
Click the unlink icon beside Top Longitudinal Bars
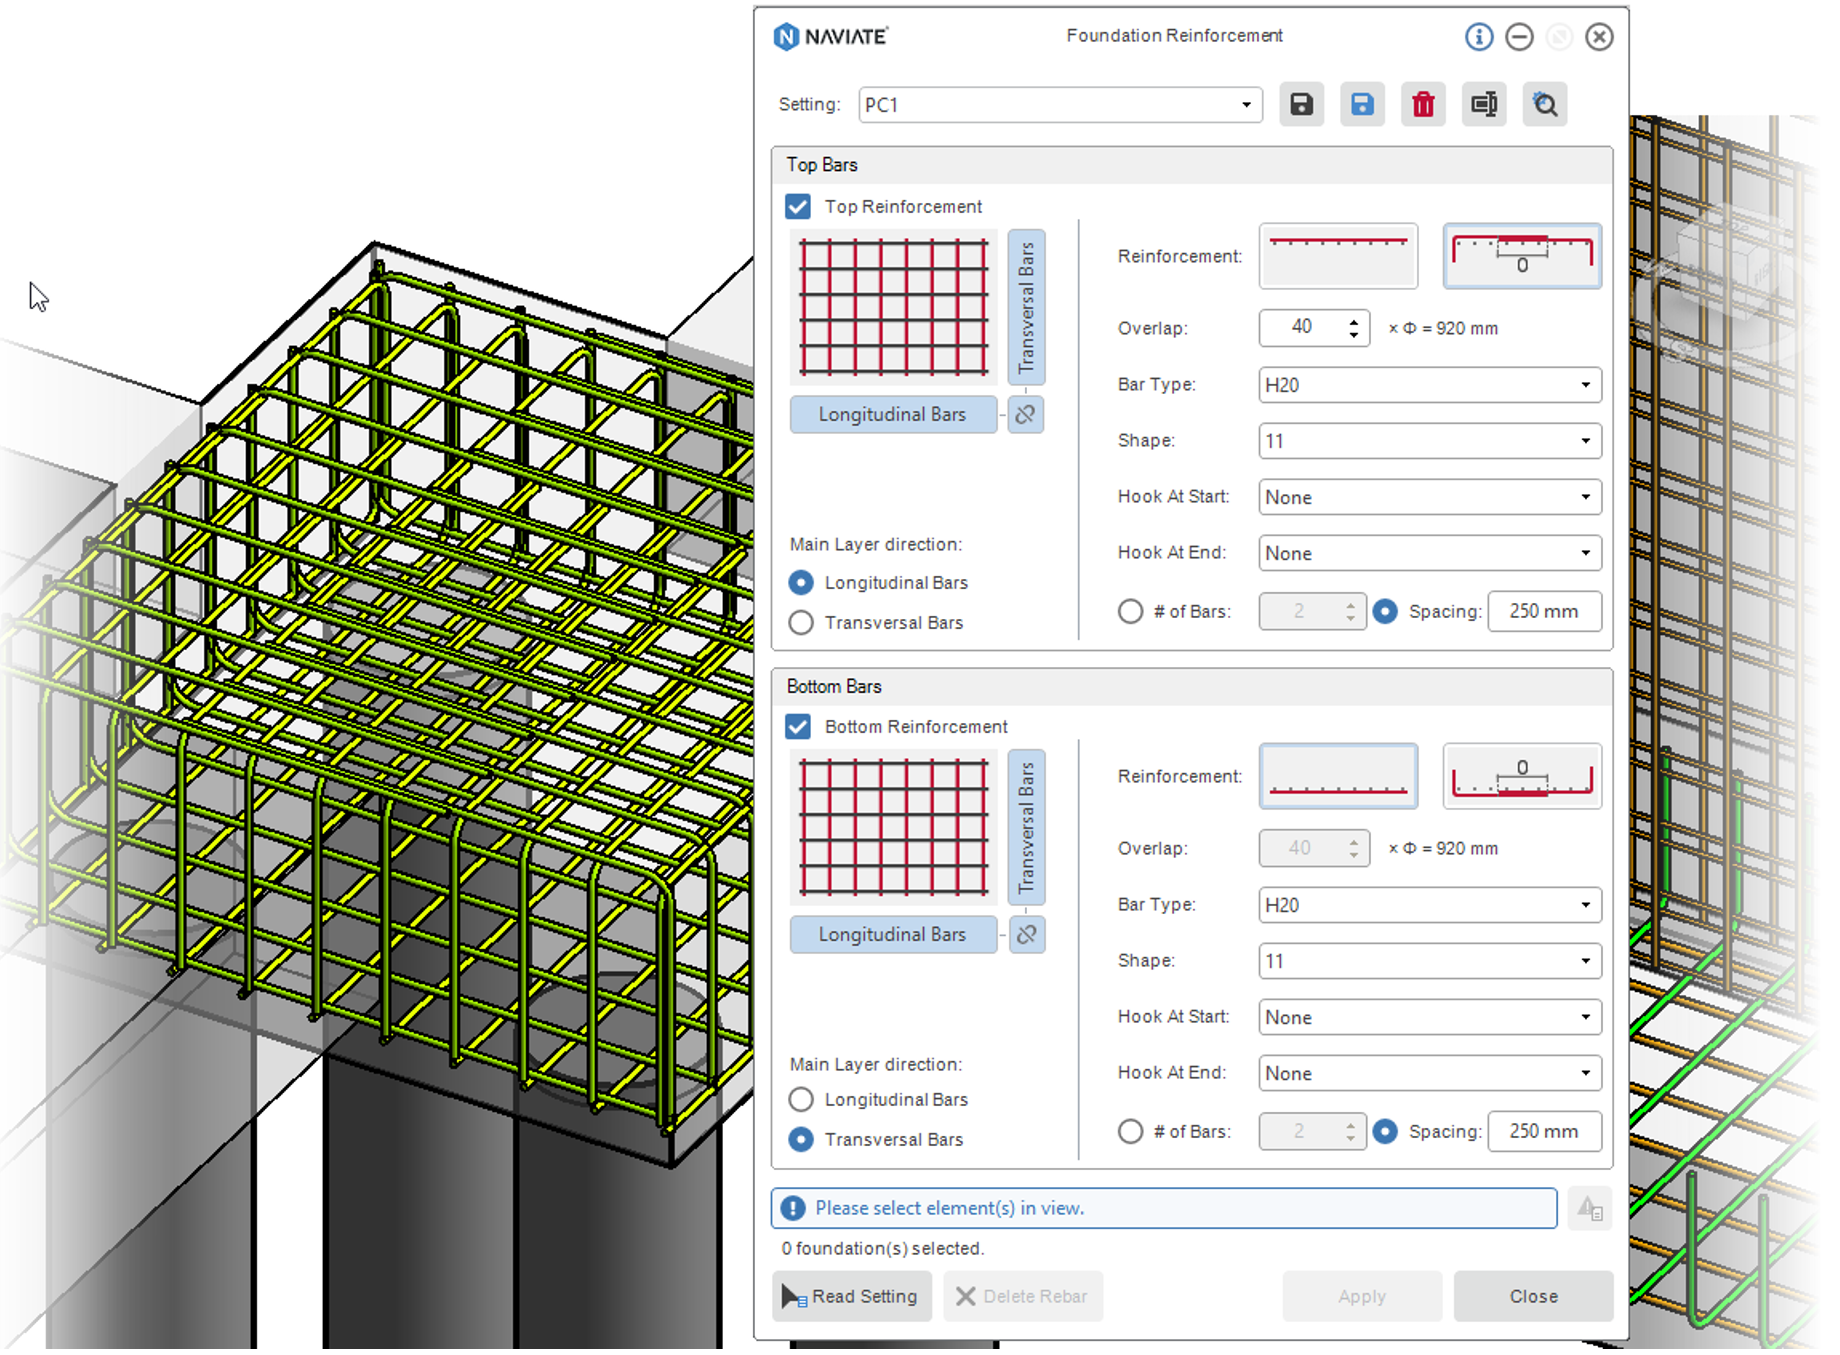[x=1026, y=414]
